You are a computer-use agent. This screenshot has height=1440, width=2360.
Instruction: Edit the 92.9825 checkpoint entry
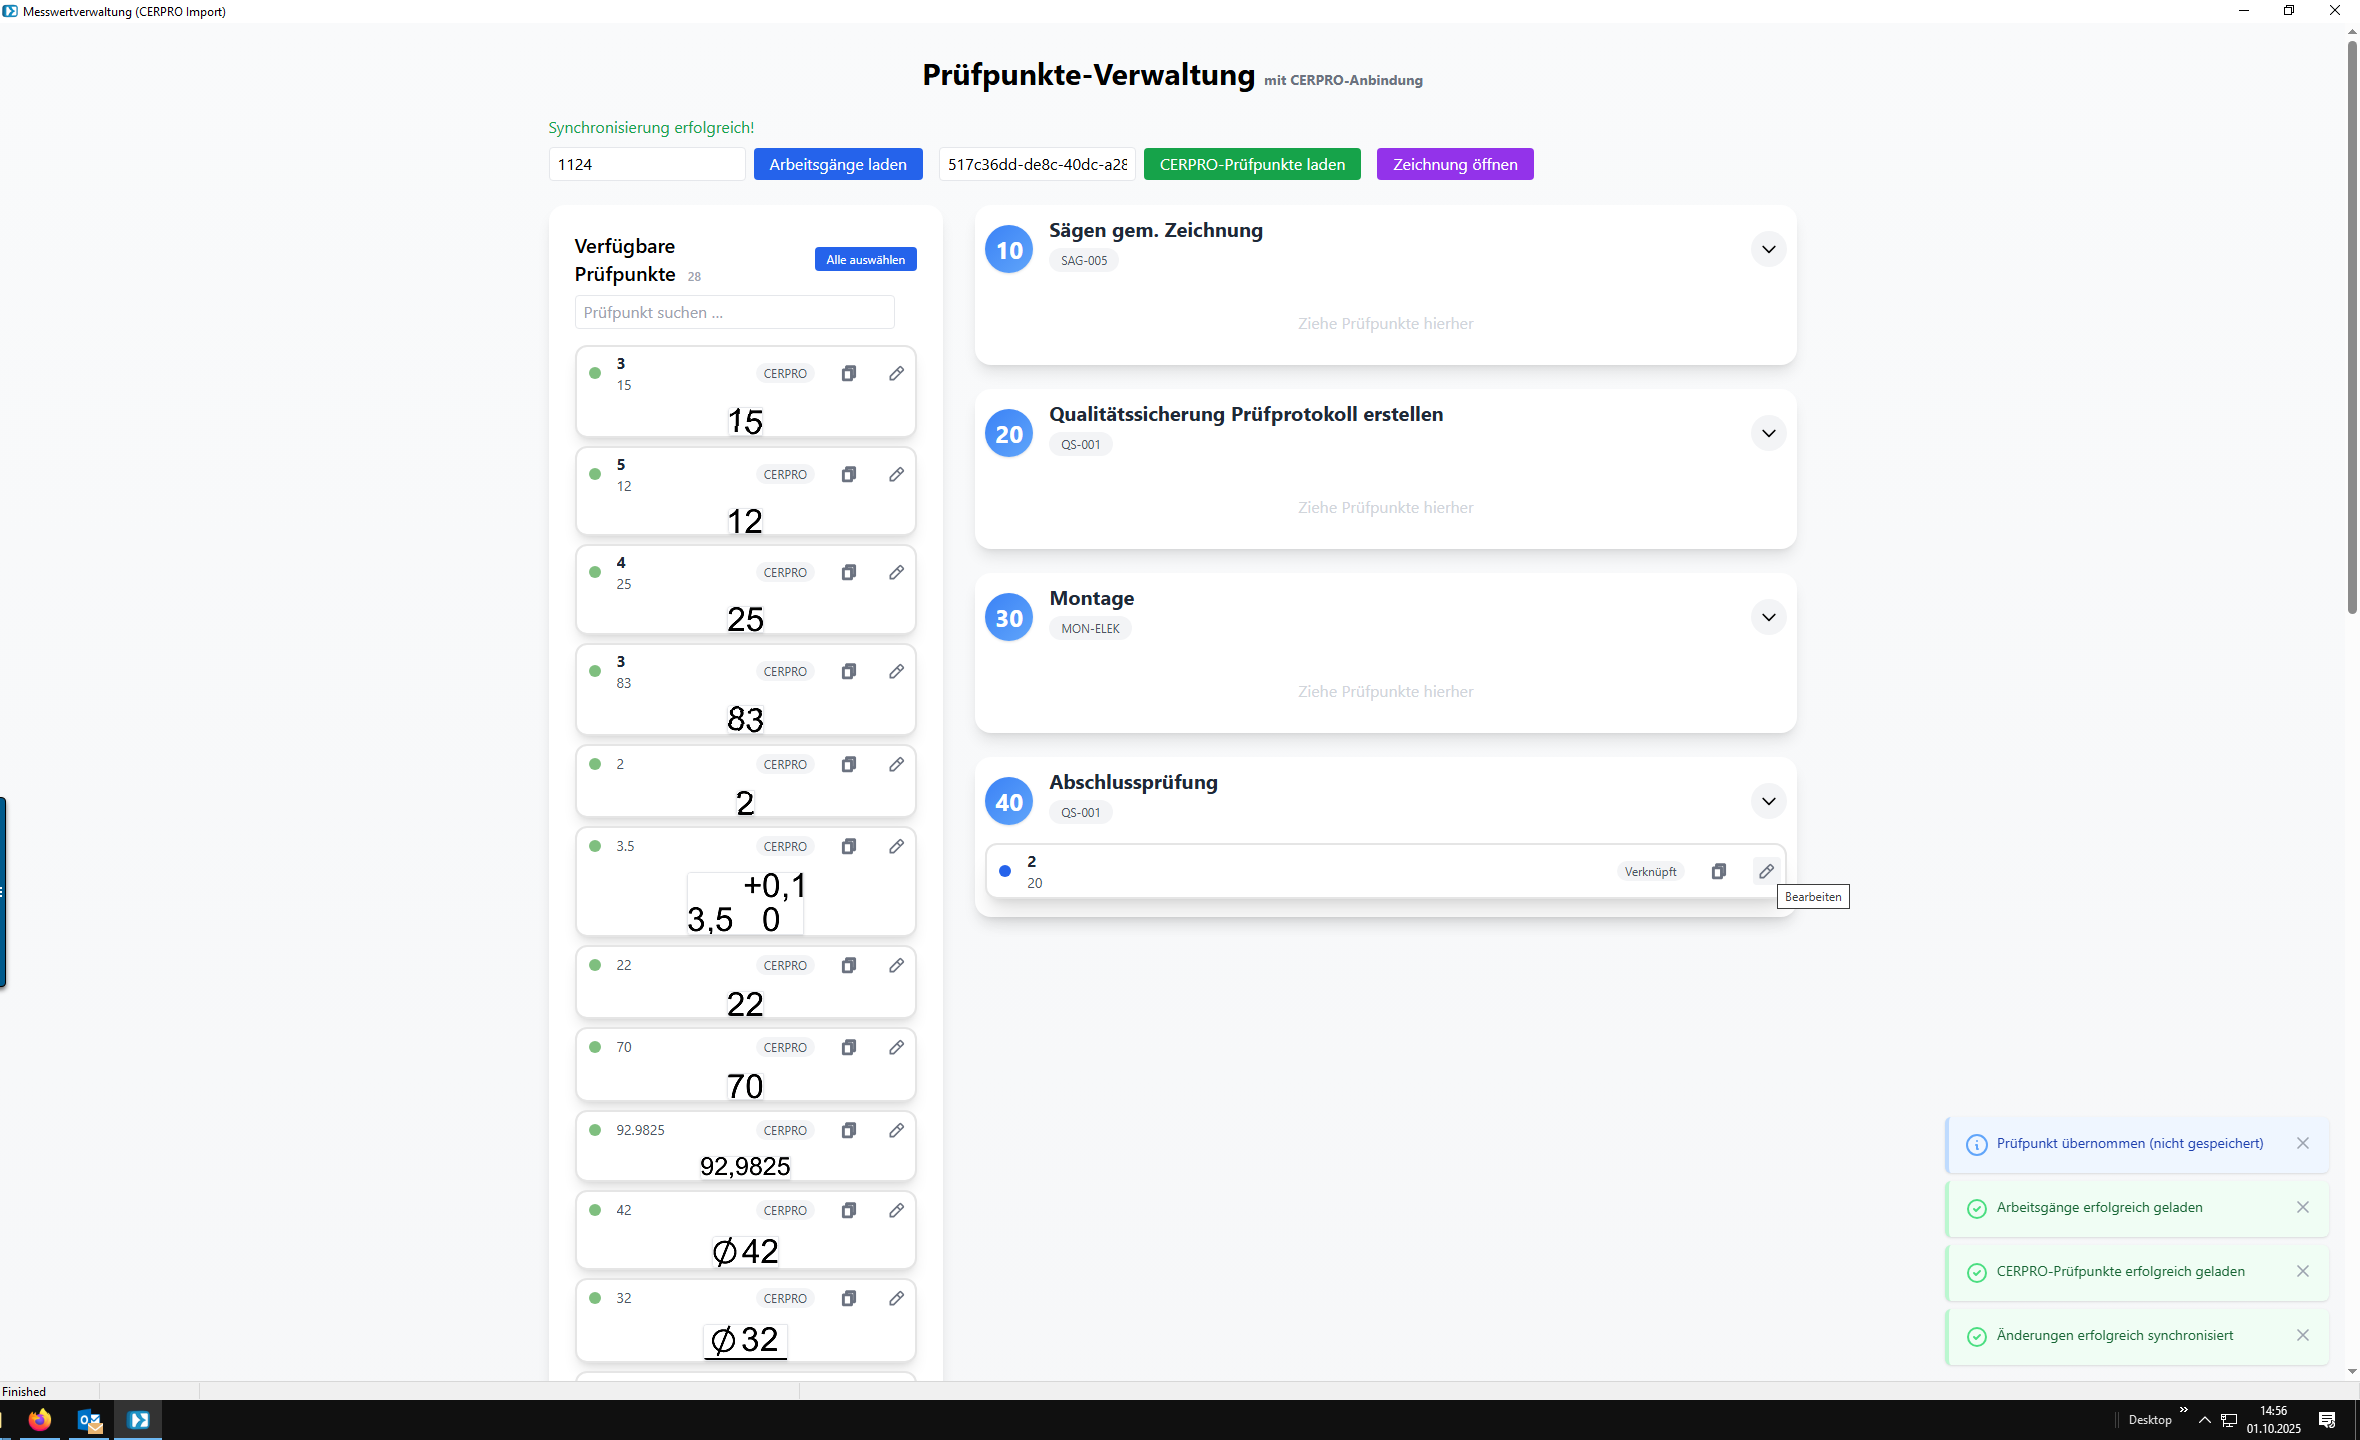(896, 1130)
